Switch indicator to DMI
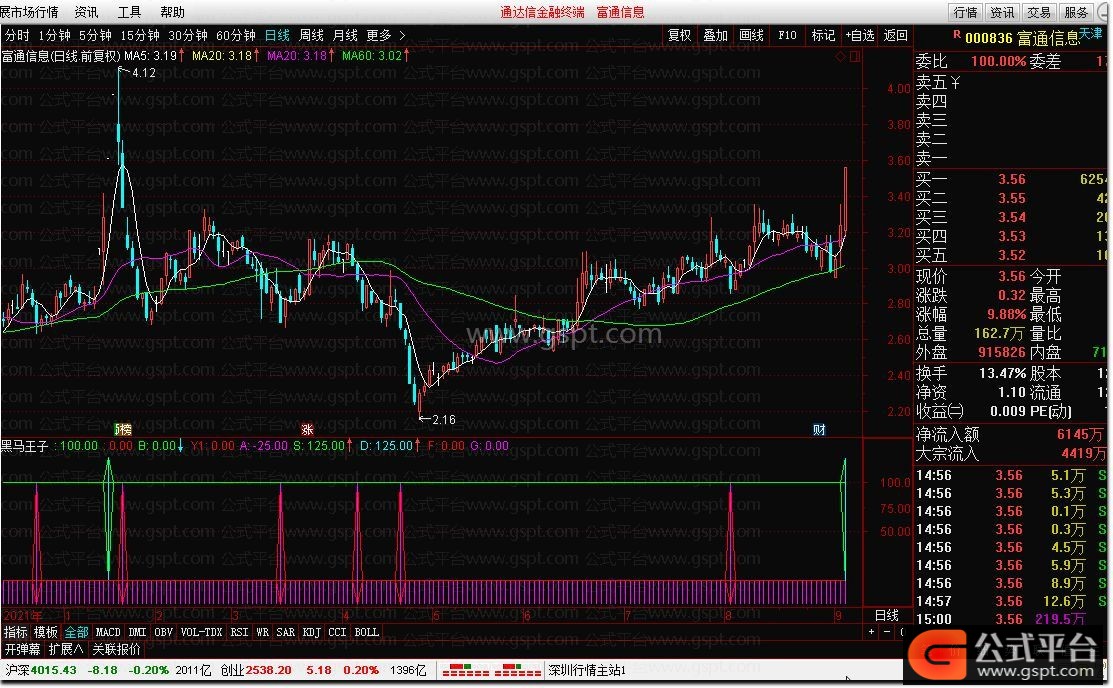Image resolution: width=1113 pixels, height=688 pixels. 138,632
